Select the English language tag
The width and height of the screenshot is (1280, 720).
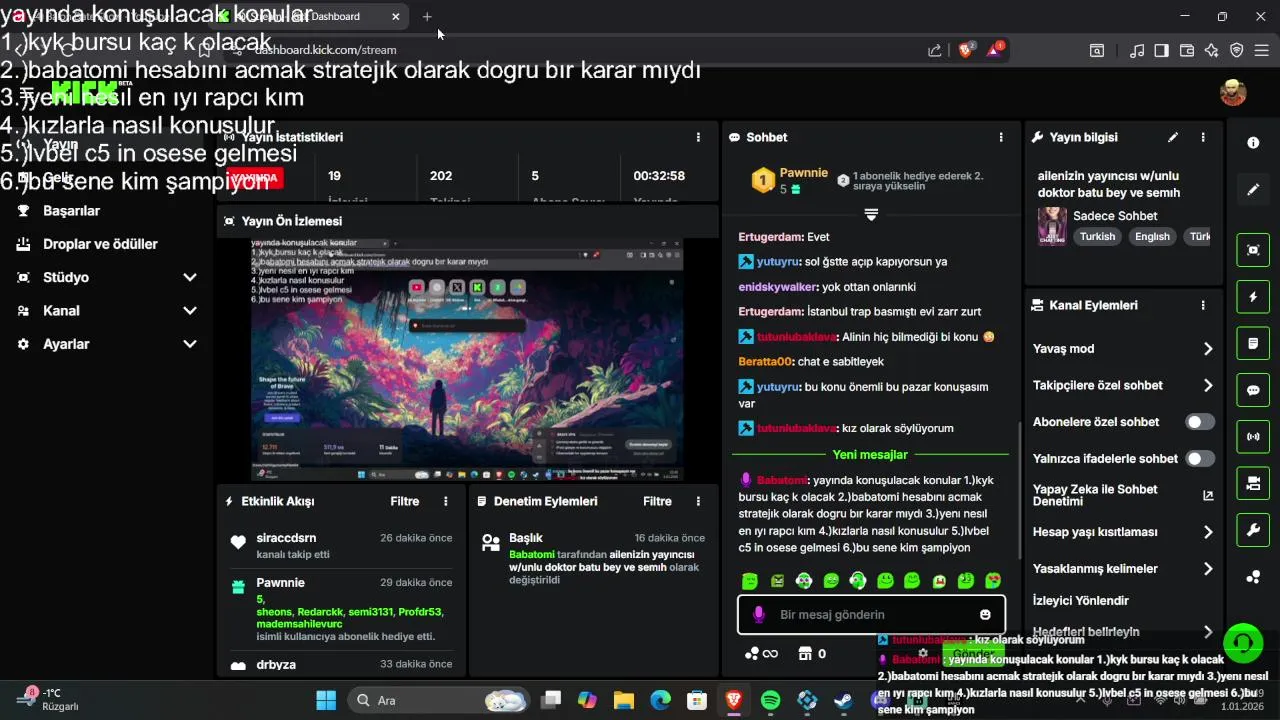1152,237
